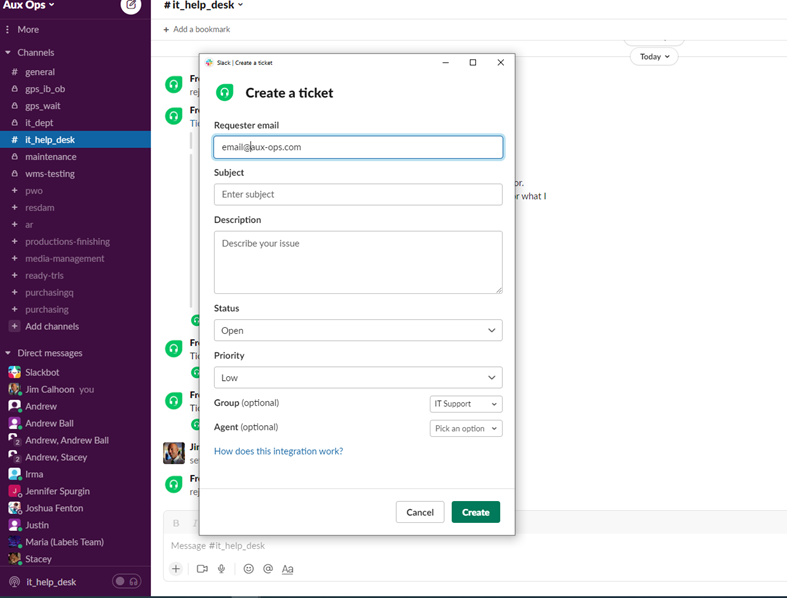The image size is (787, 598).
Task: Open Stacey direct message
Action: tap(38, 559)
